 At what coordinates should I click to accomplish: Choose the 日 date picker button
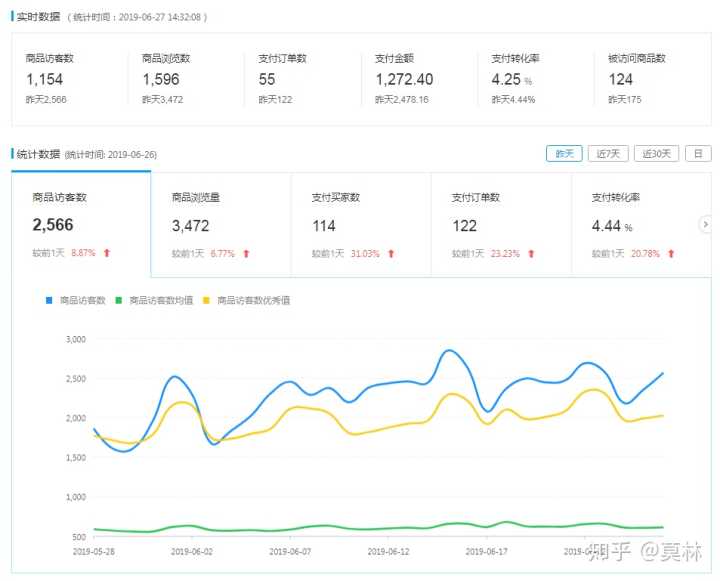coord(699,153)
